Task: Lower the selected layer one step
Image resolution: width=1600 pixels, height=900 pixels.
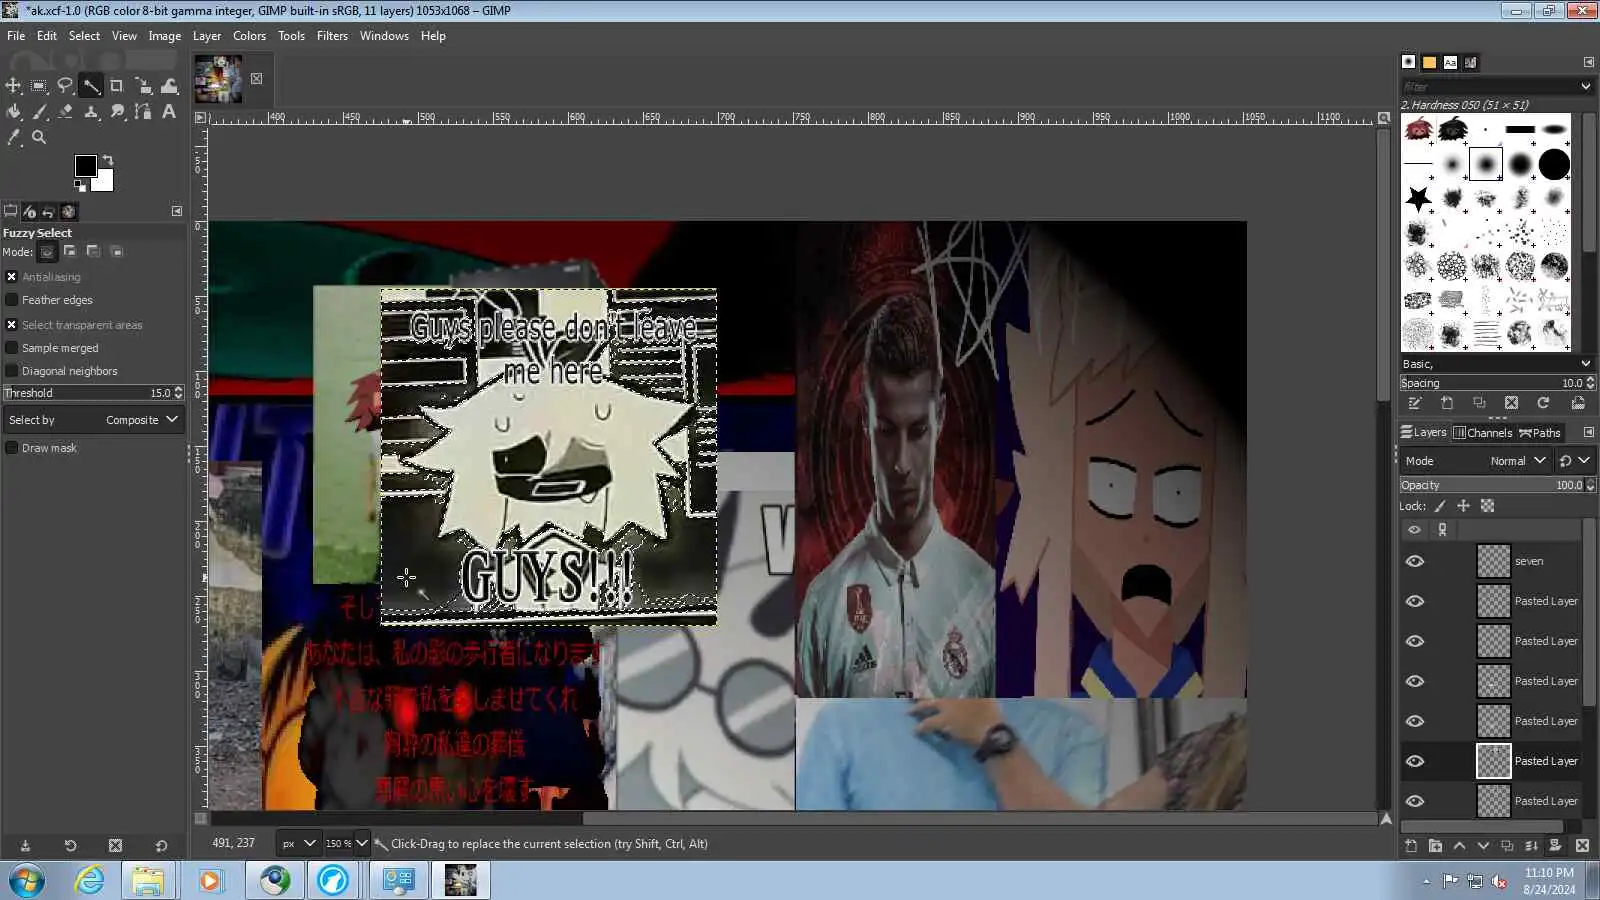Action: (x=1483, y=846)
